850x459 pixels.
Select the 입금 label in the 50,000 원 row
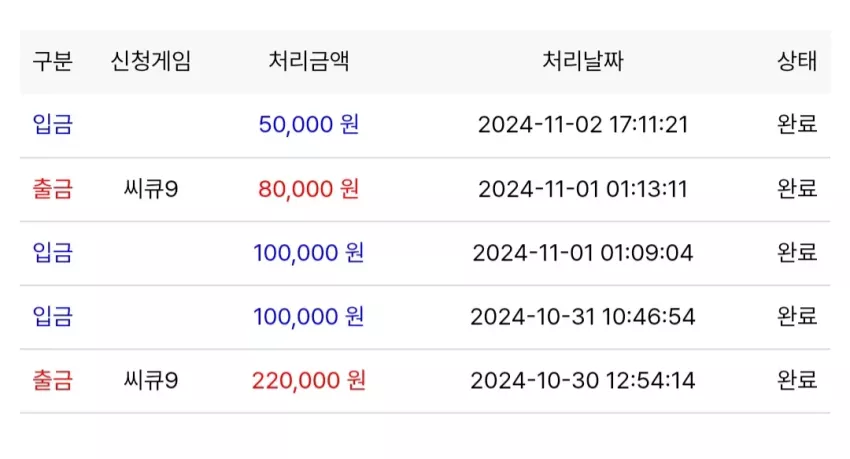pos(53,125)
